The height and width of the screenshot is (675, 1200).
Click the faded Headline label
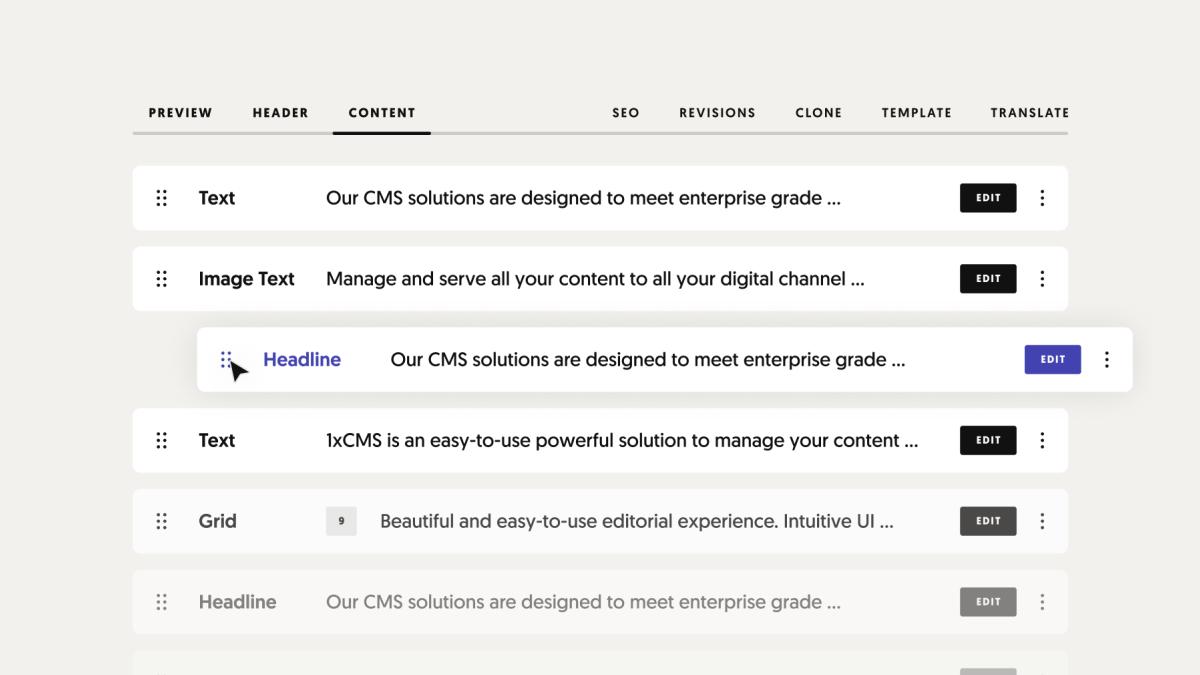237,602
